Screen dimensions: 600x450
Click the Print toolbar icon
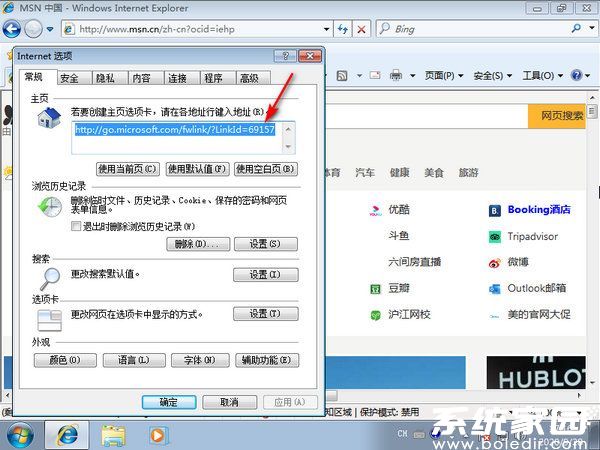pyautogui.click(x=396, y=75)
